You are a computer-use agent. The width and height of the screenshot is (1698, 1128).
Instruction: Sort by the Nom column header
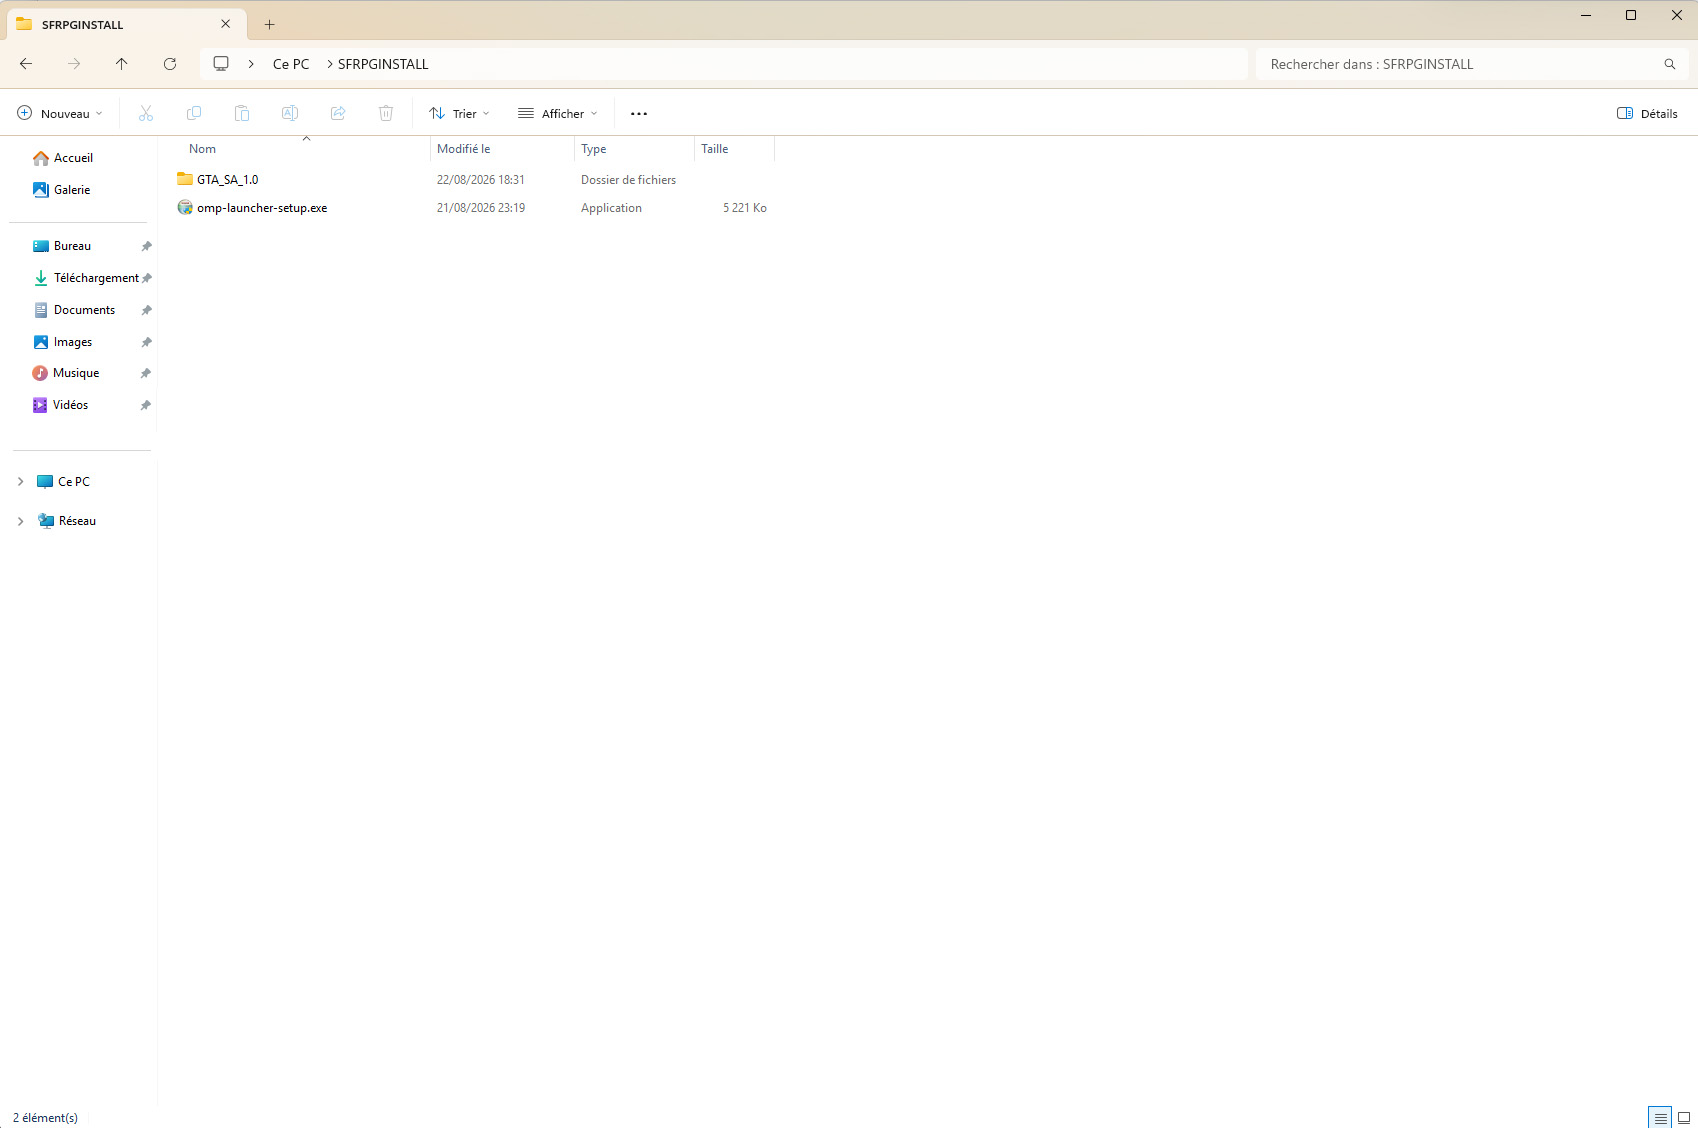click(202, 149)
